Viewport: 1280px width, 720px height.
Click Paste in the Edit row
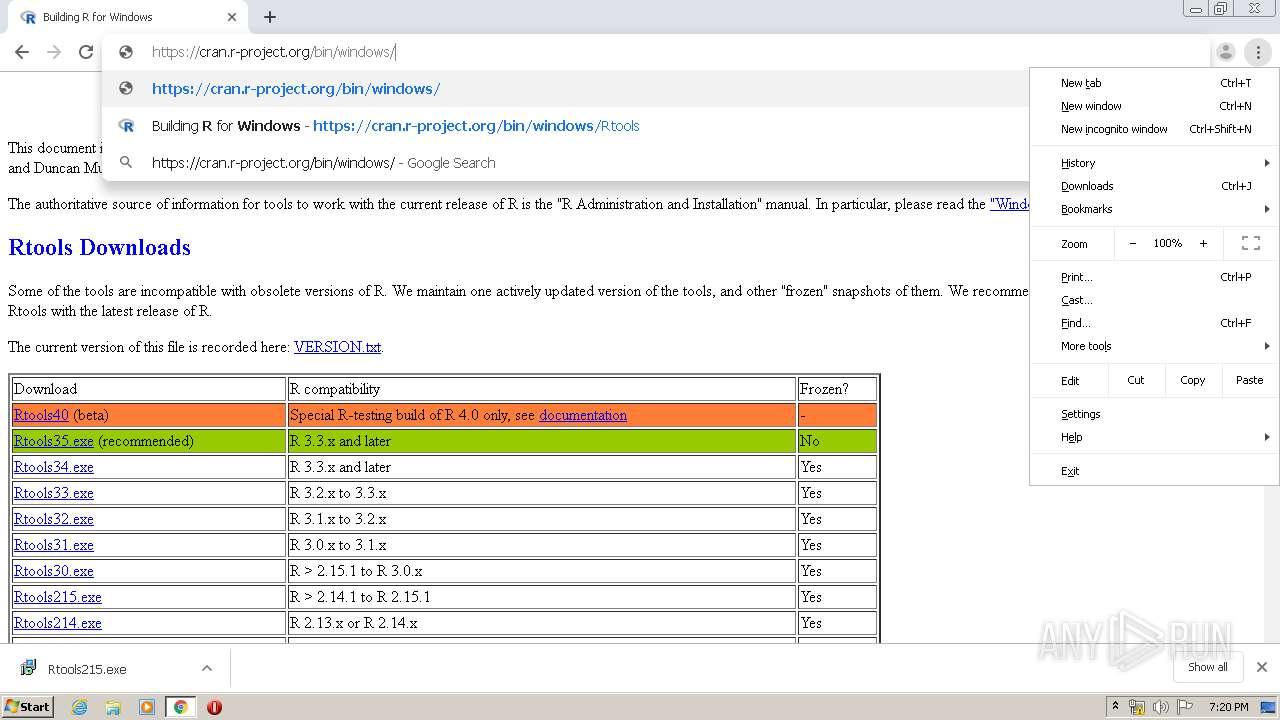pos(1249,380)
